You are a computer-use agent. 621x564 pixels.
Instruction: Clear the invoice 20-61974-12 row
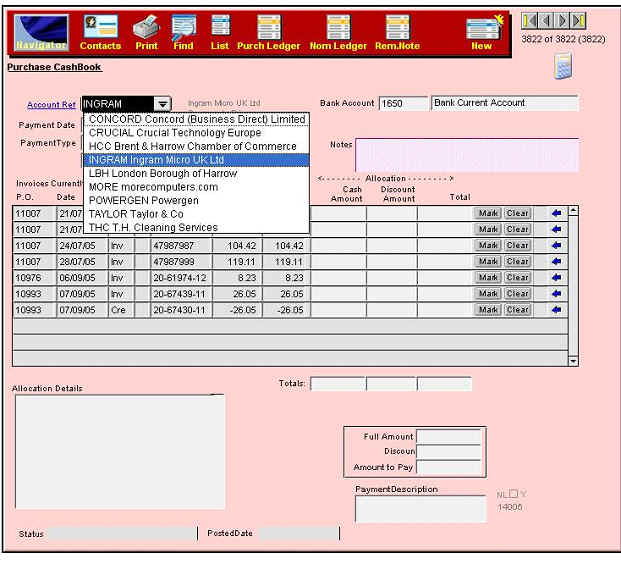518,278
